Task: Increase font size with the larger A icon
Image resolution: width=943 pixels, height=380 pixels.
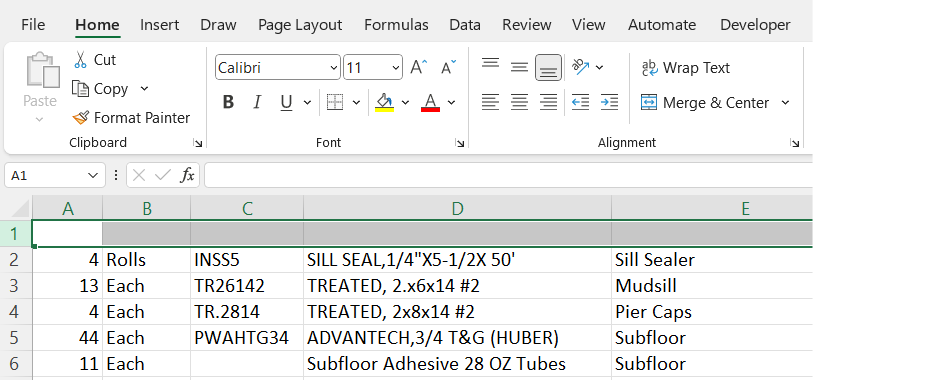Action: 419,67
